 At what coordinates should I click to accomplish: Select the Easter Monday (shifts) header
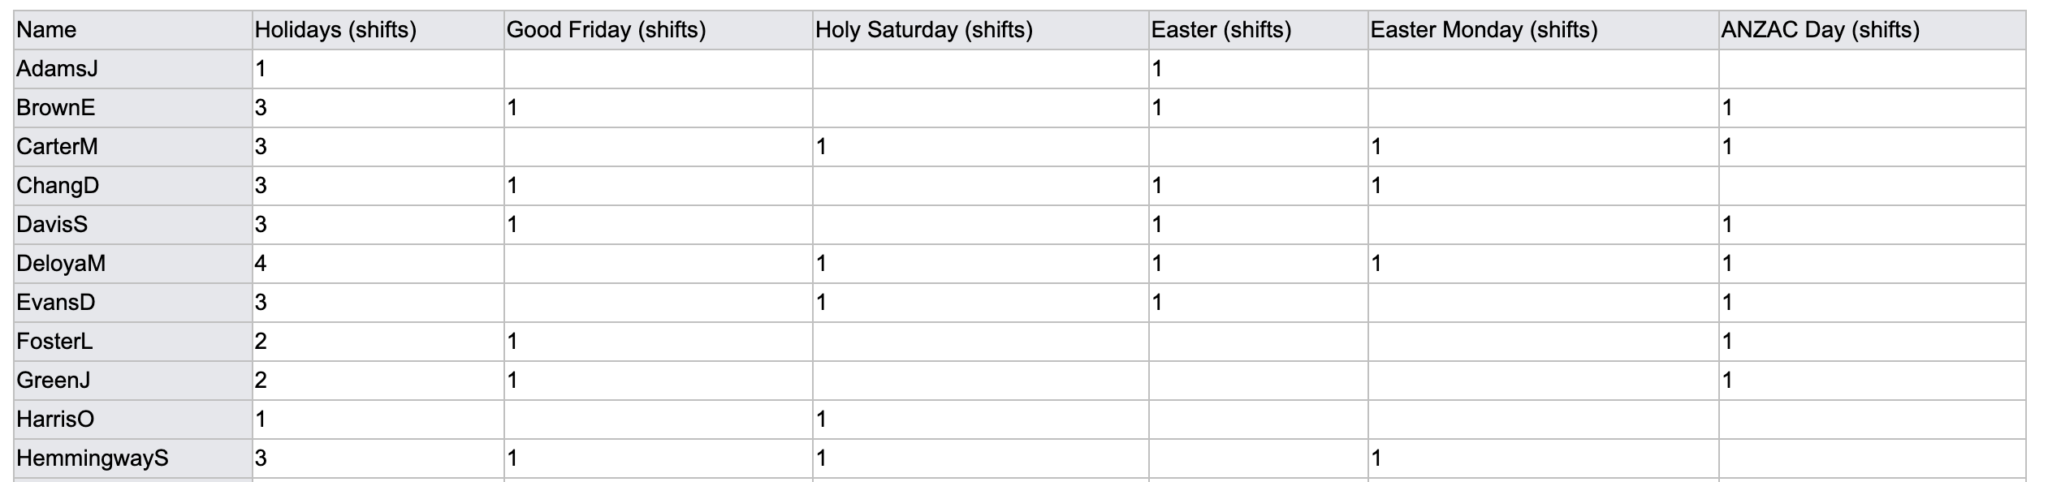coord(1543,30)
